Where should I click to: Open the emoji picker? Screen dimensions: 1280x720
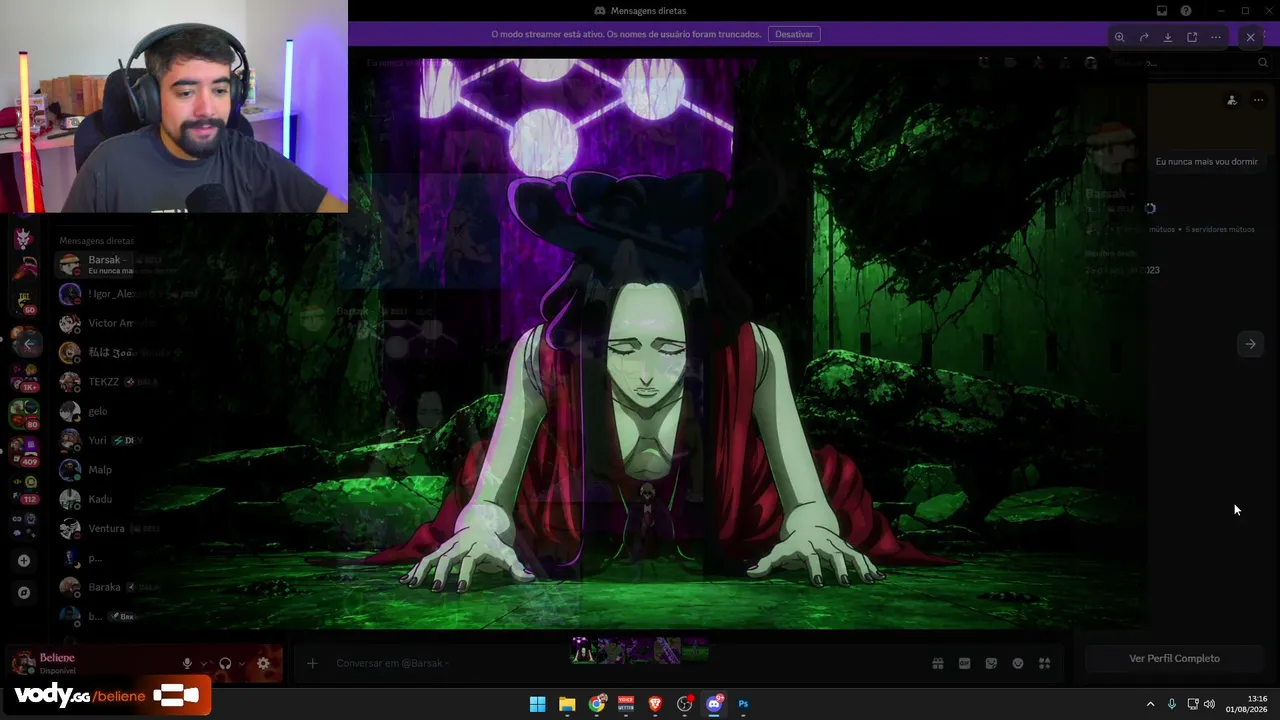(1018, 663)
